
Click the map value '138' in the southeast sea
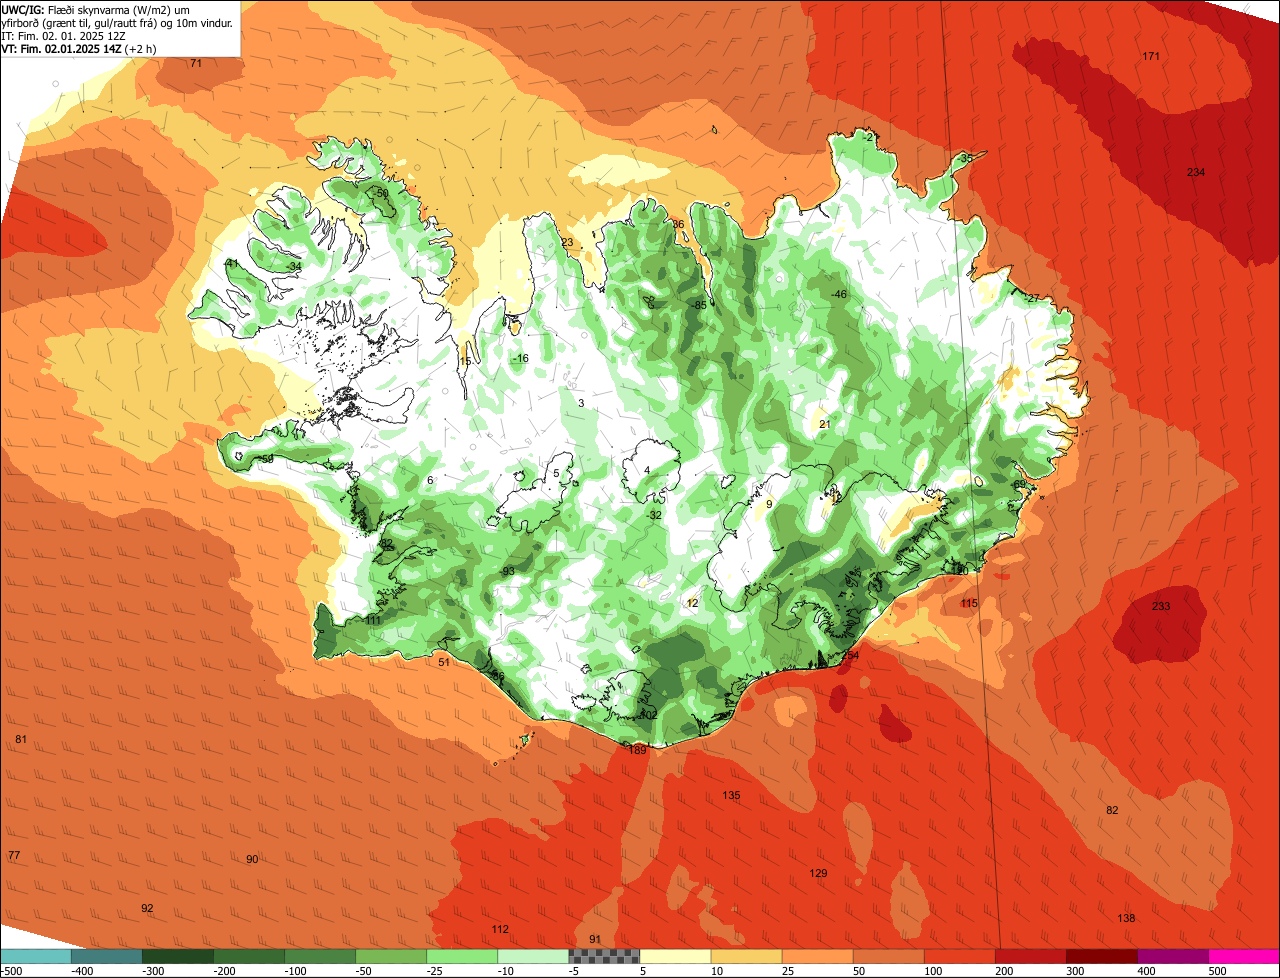pyautogui.click(x=1126, y=918)
